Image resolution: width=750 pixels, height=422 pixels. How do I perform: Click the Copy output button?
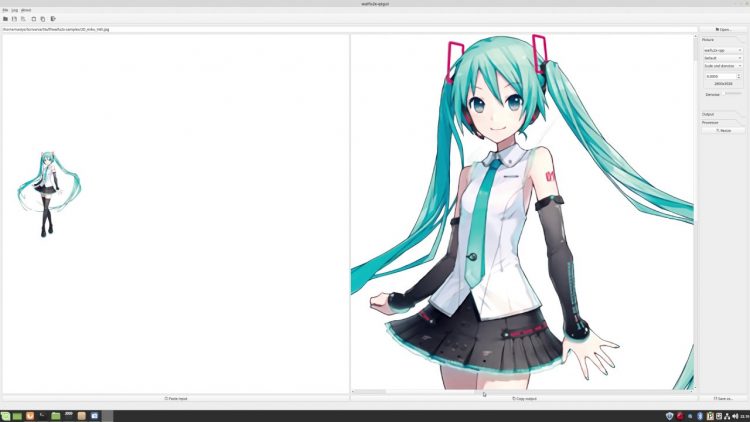click(x=524, y=398)
